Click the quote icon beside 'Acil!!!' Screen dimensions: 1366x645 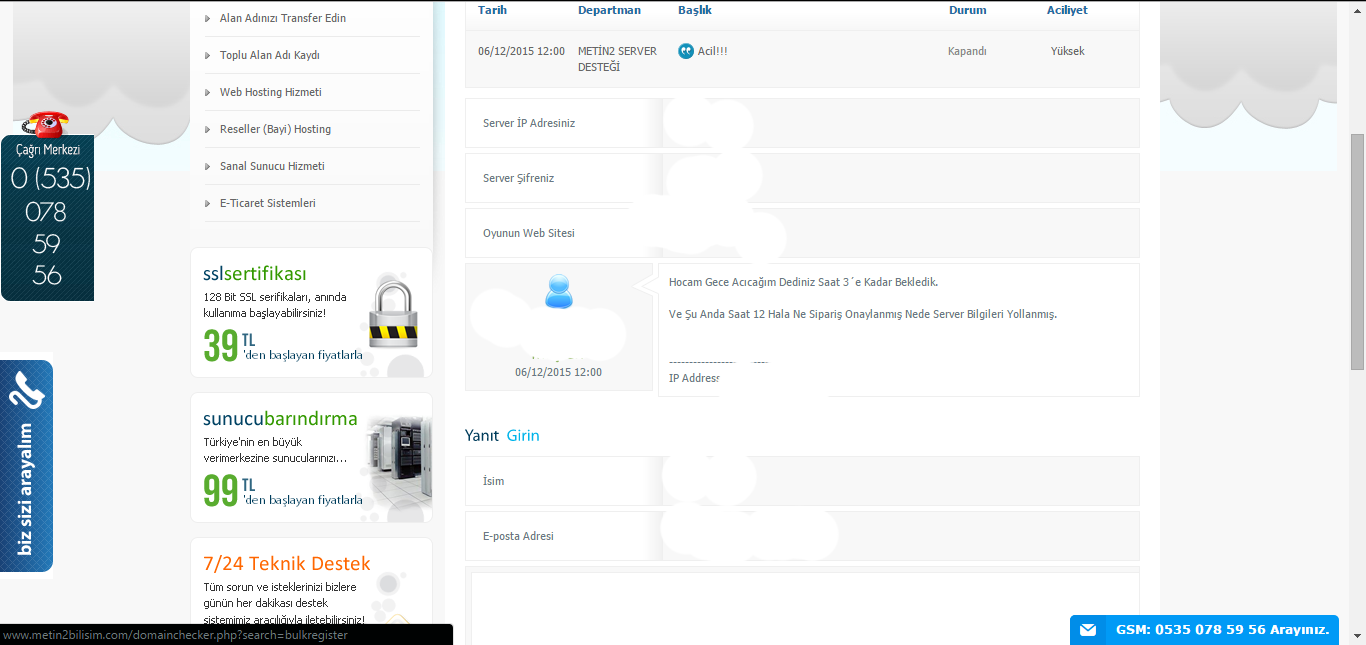click(x=685, y=51)
